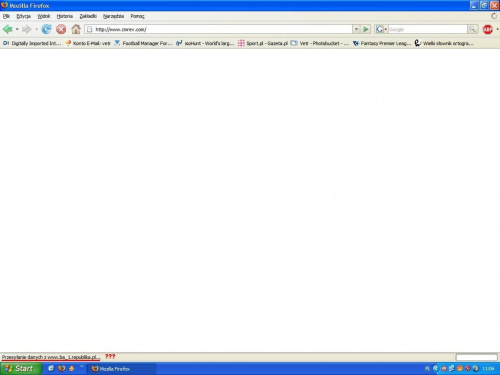This screenshot has width=500, height=375.
Task: Expand the Back button history dropdown
Action: coord(17,29)
